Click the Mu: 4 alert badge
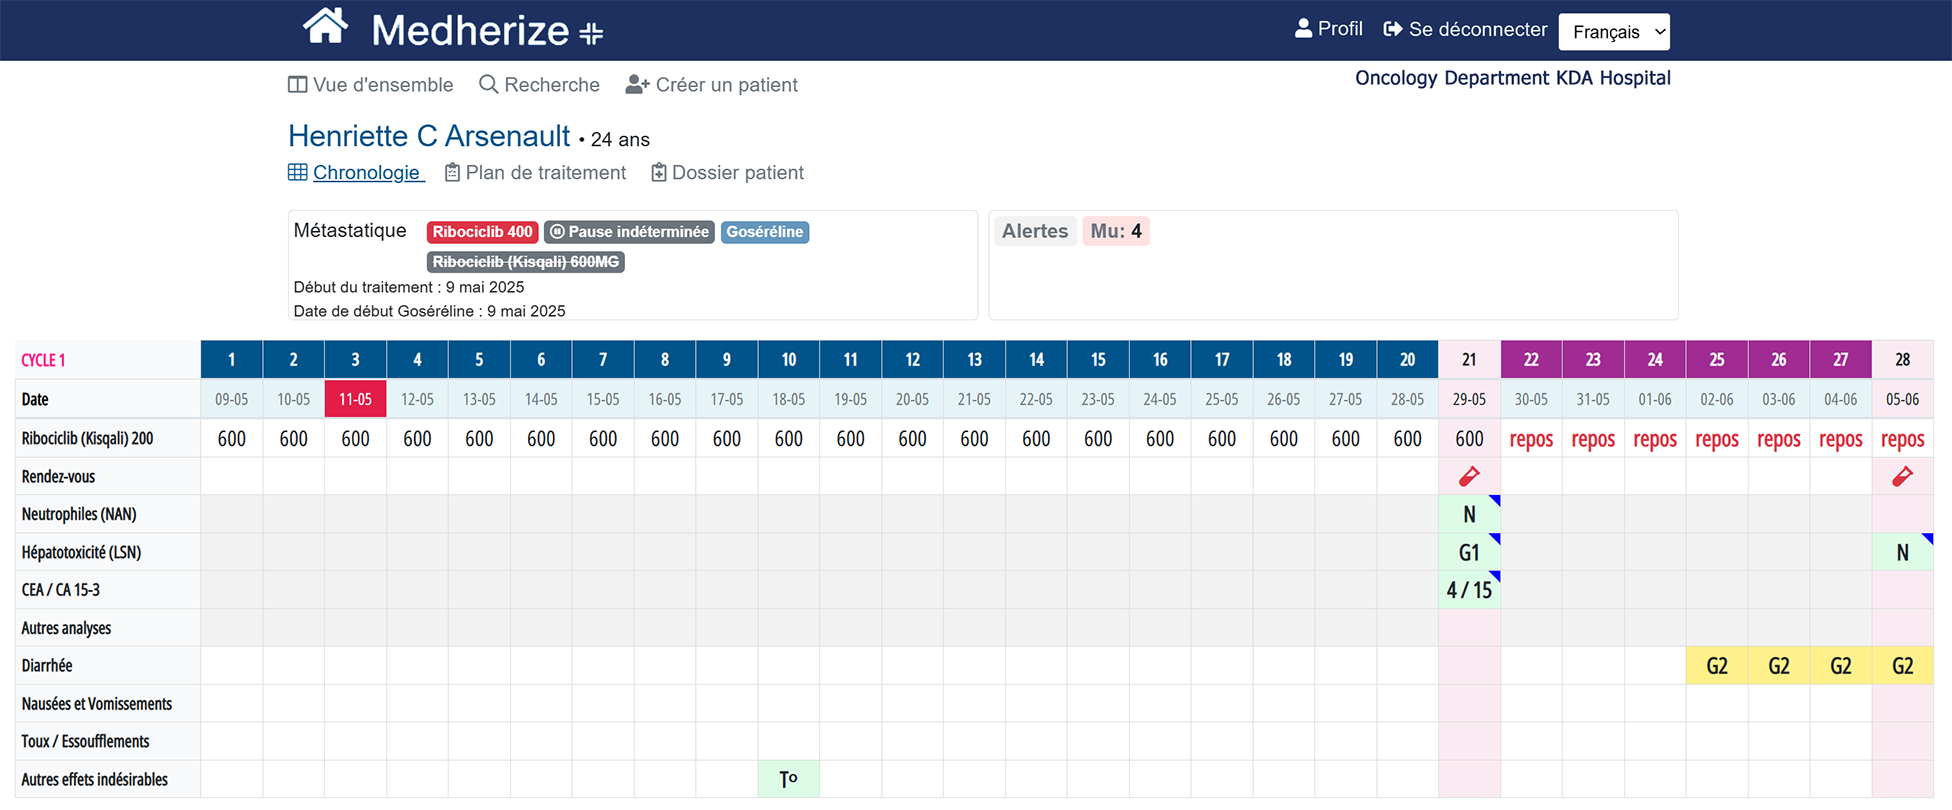 click(x=1115, y=231)
